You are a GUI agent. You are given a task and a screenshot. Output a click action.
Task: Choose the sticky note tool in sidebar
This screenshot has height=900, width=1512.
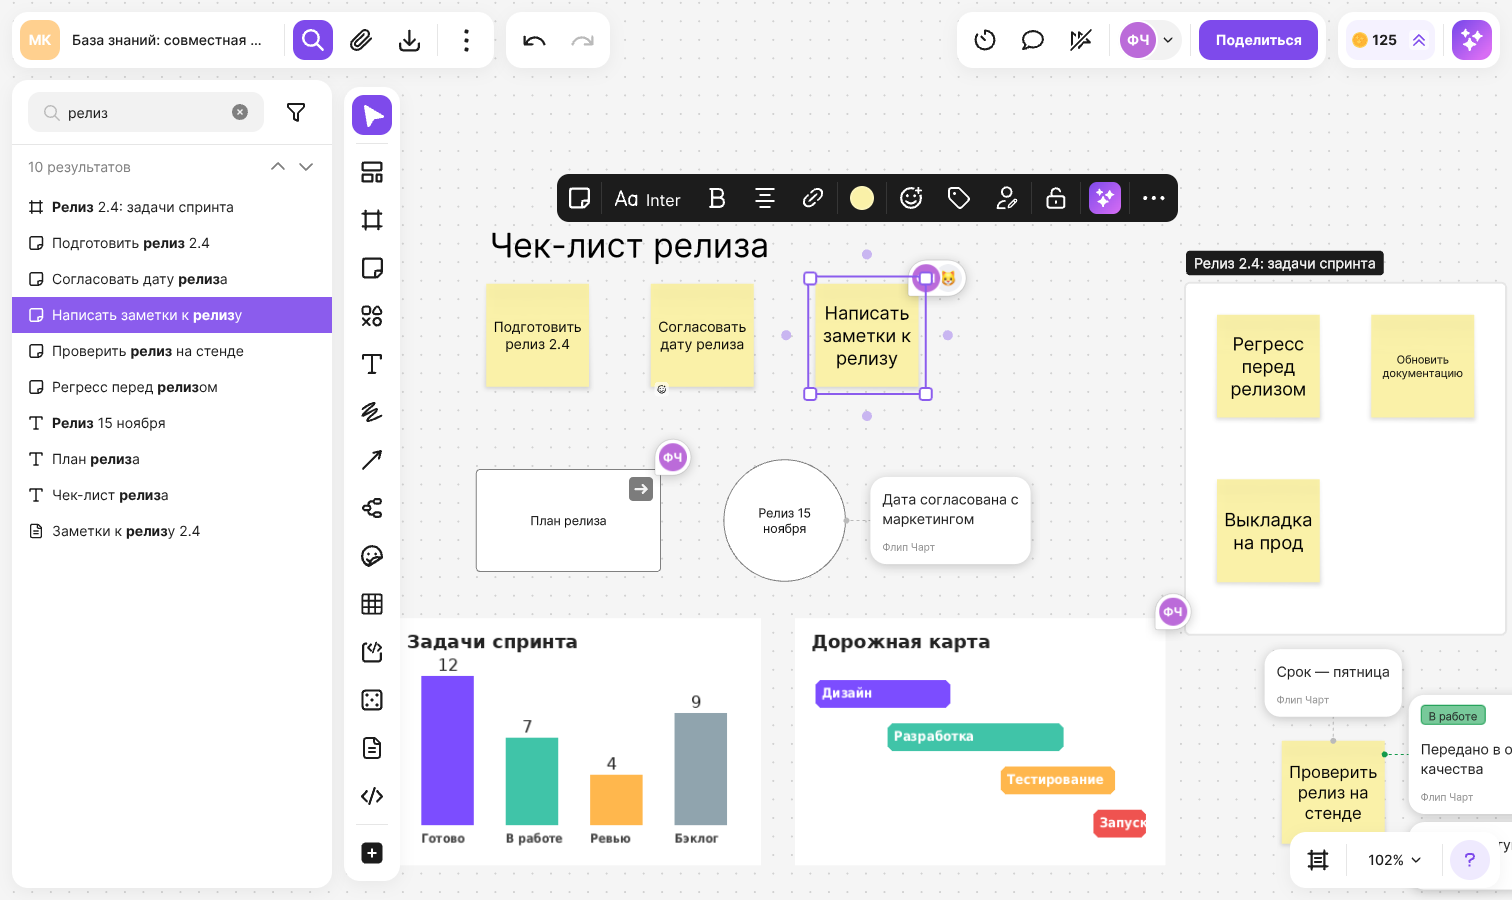372,268
